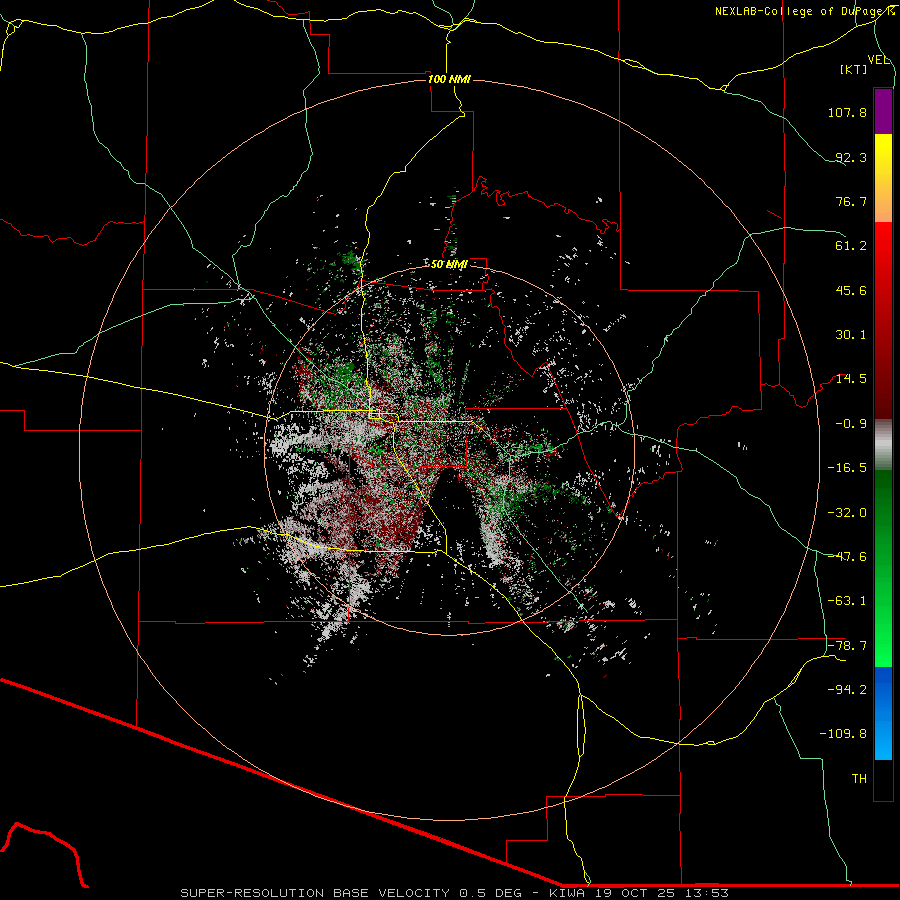
Task: Click the -94.2 legend value
Action: (x=847, y=689)
